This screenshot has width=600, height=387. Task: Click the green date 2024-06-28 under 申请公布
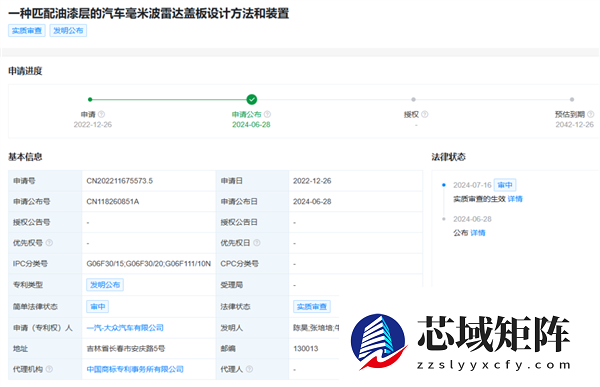[251, 124]
